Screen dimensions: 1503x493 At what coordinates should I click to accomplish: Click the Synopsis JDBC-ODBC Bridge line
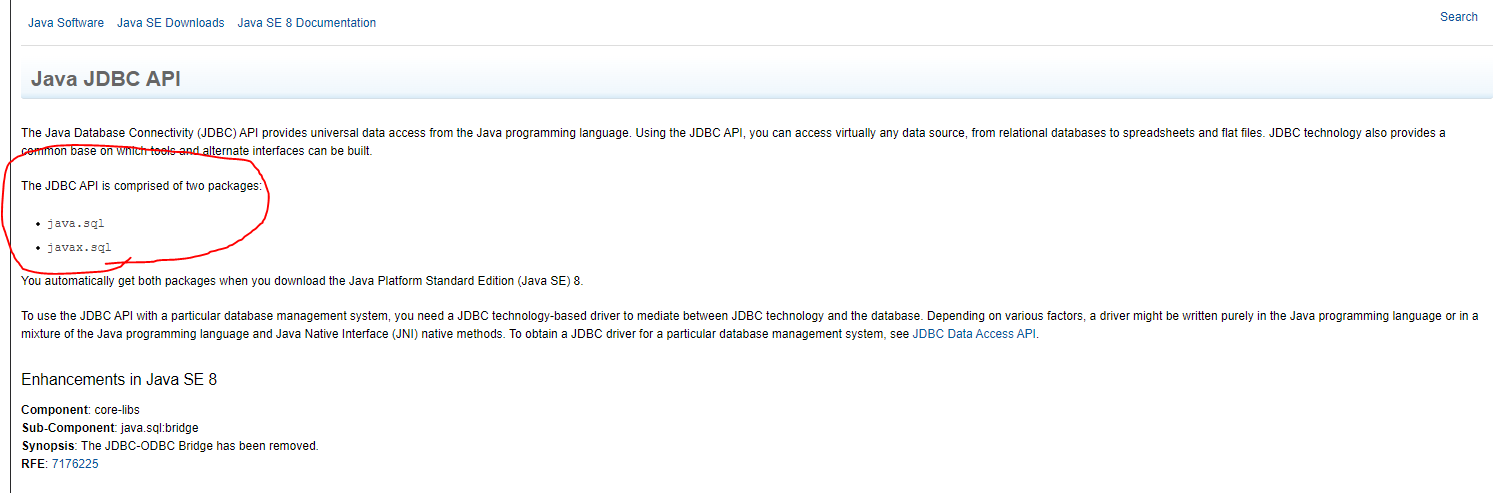pos(170,446)
